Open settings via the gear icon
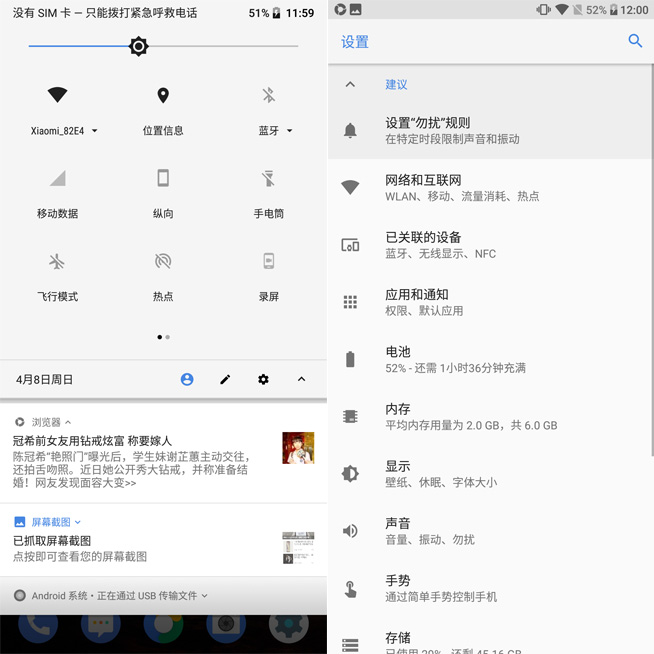Screen dimensions: 654x654 point(263,380)
